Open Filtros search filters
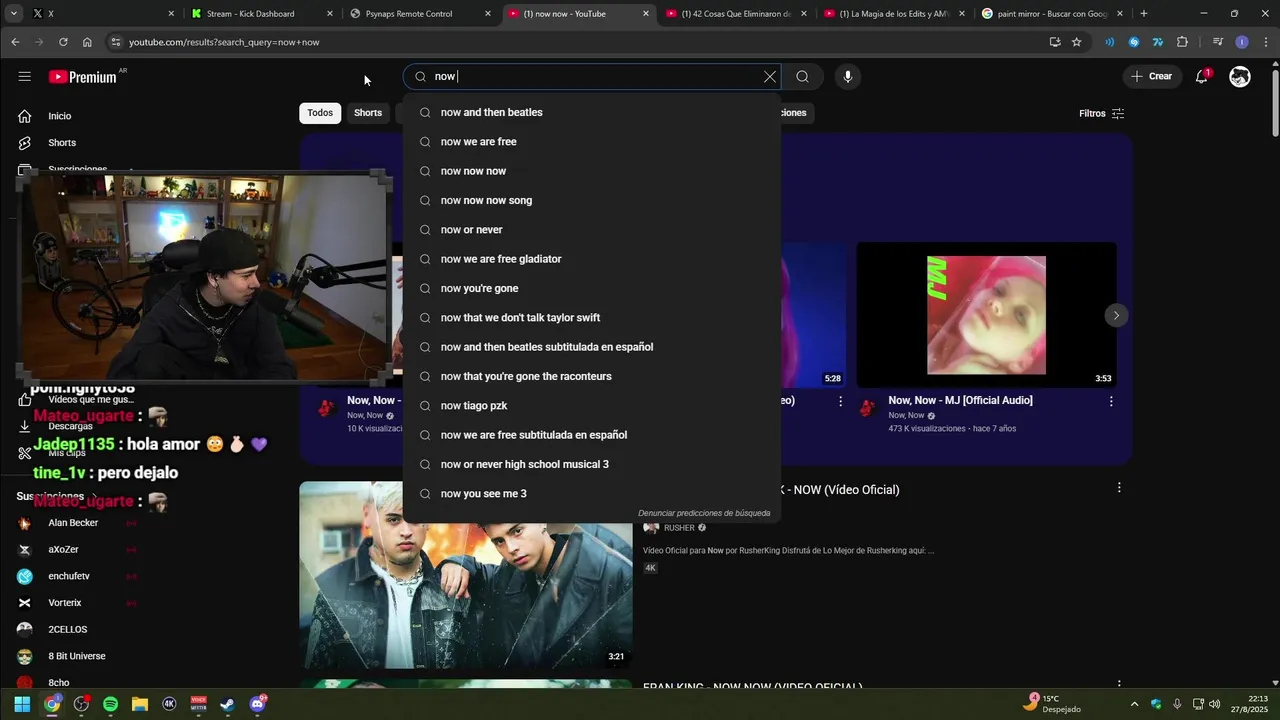 pyautogui.click(x=1101, y=113)
